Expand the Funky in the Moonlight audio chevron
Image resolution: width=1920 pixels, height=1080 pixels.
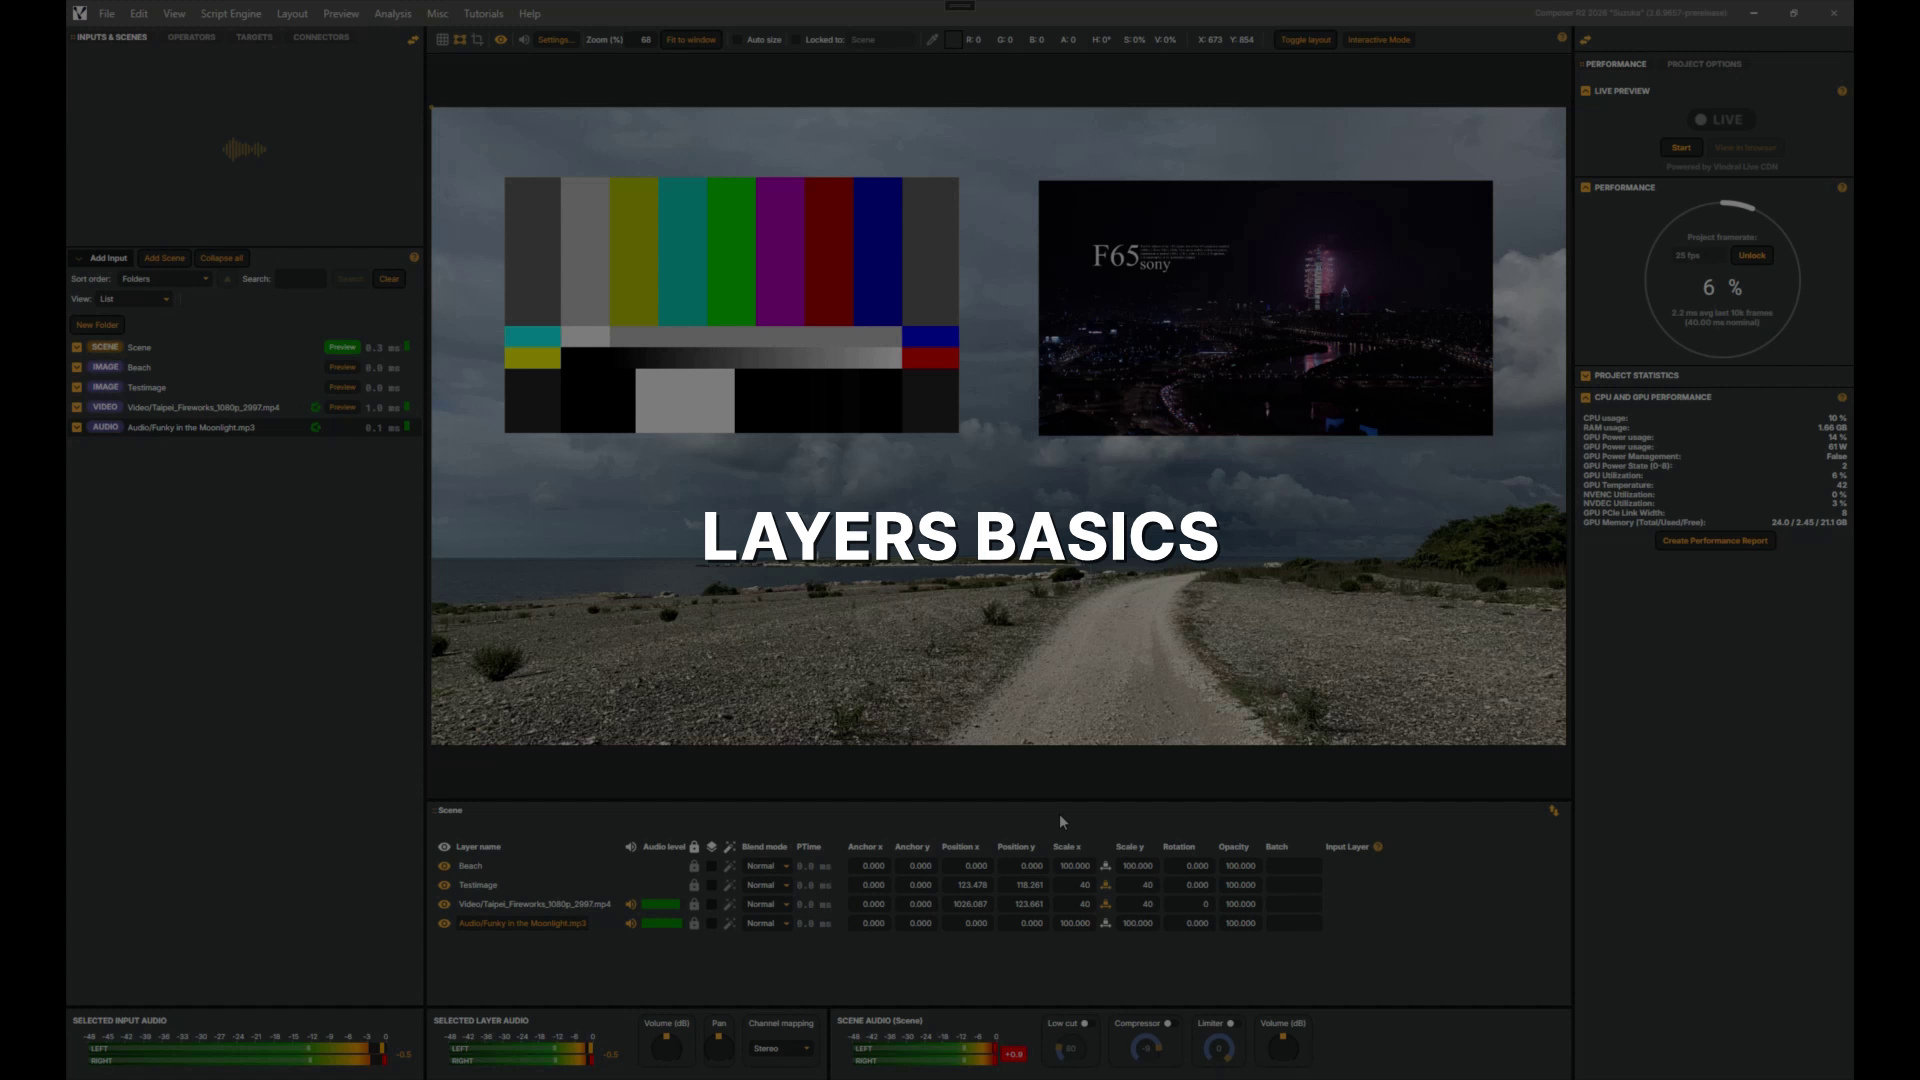(x=77, y=427)
